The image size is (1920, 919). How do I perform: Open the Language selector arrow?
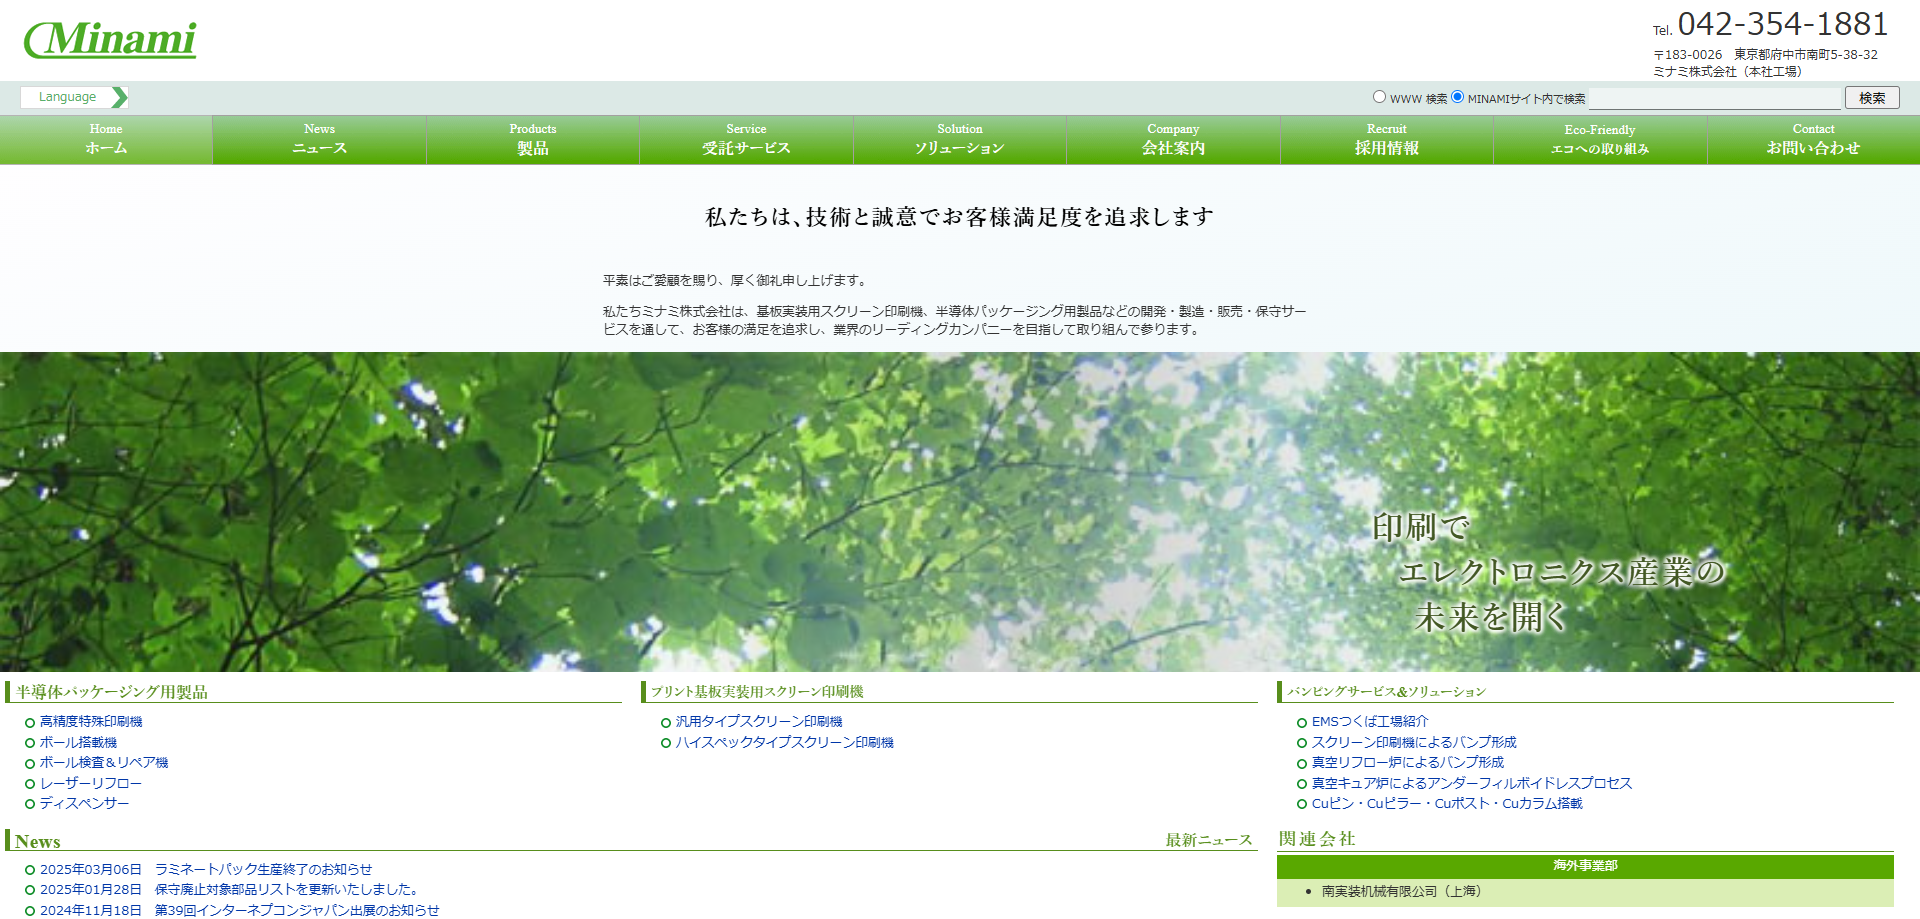tap(119, 97)
